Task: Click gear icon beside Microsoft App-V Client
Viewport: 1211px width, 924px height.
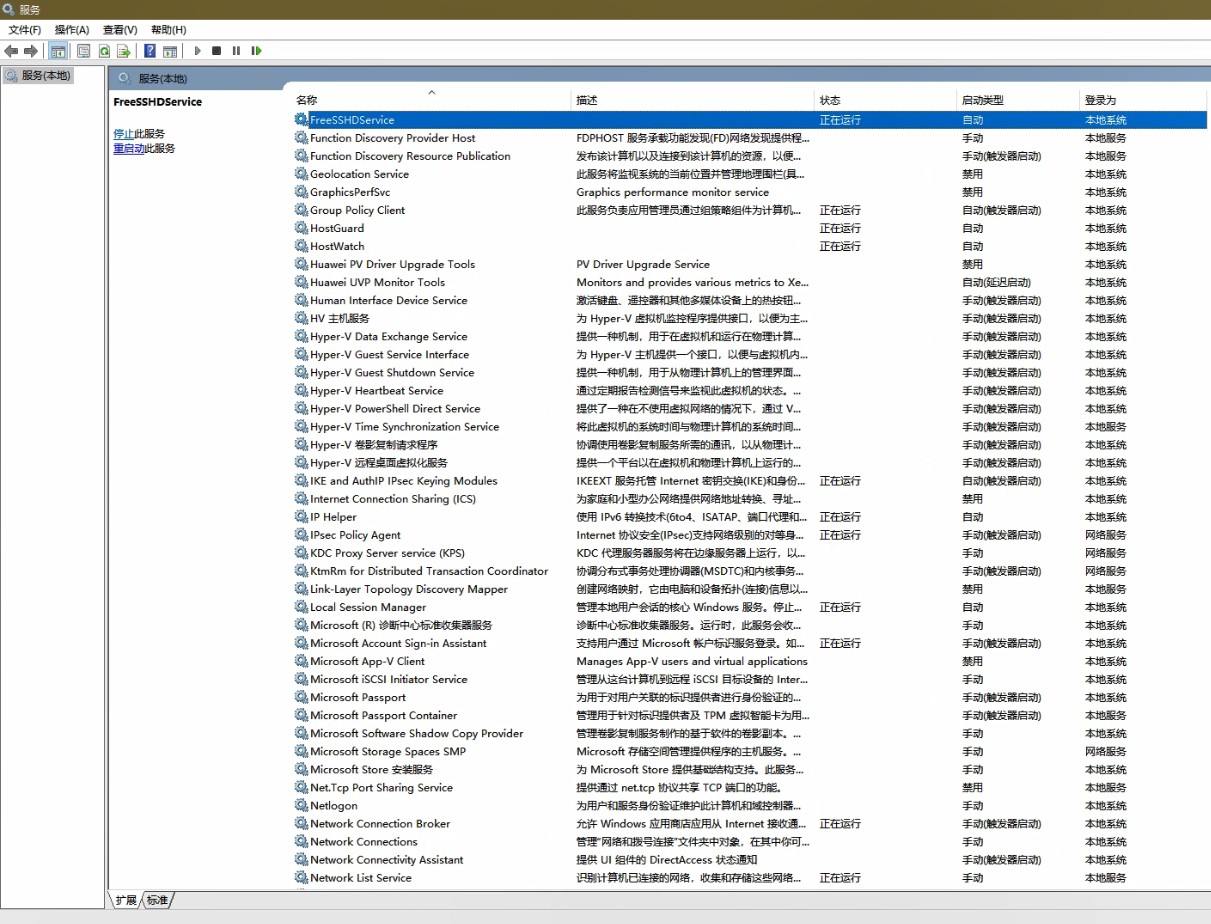Action: coord(301,661)
